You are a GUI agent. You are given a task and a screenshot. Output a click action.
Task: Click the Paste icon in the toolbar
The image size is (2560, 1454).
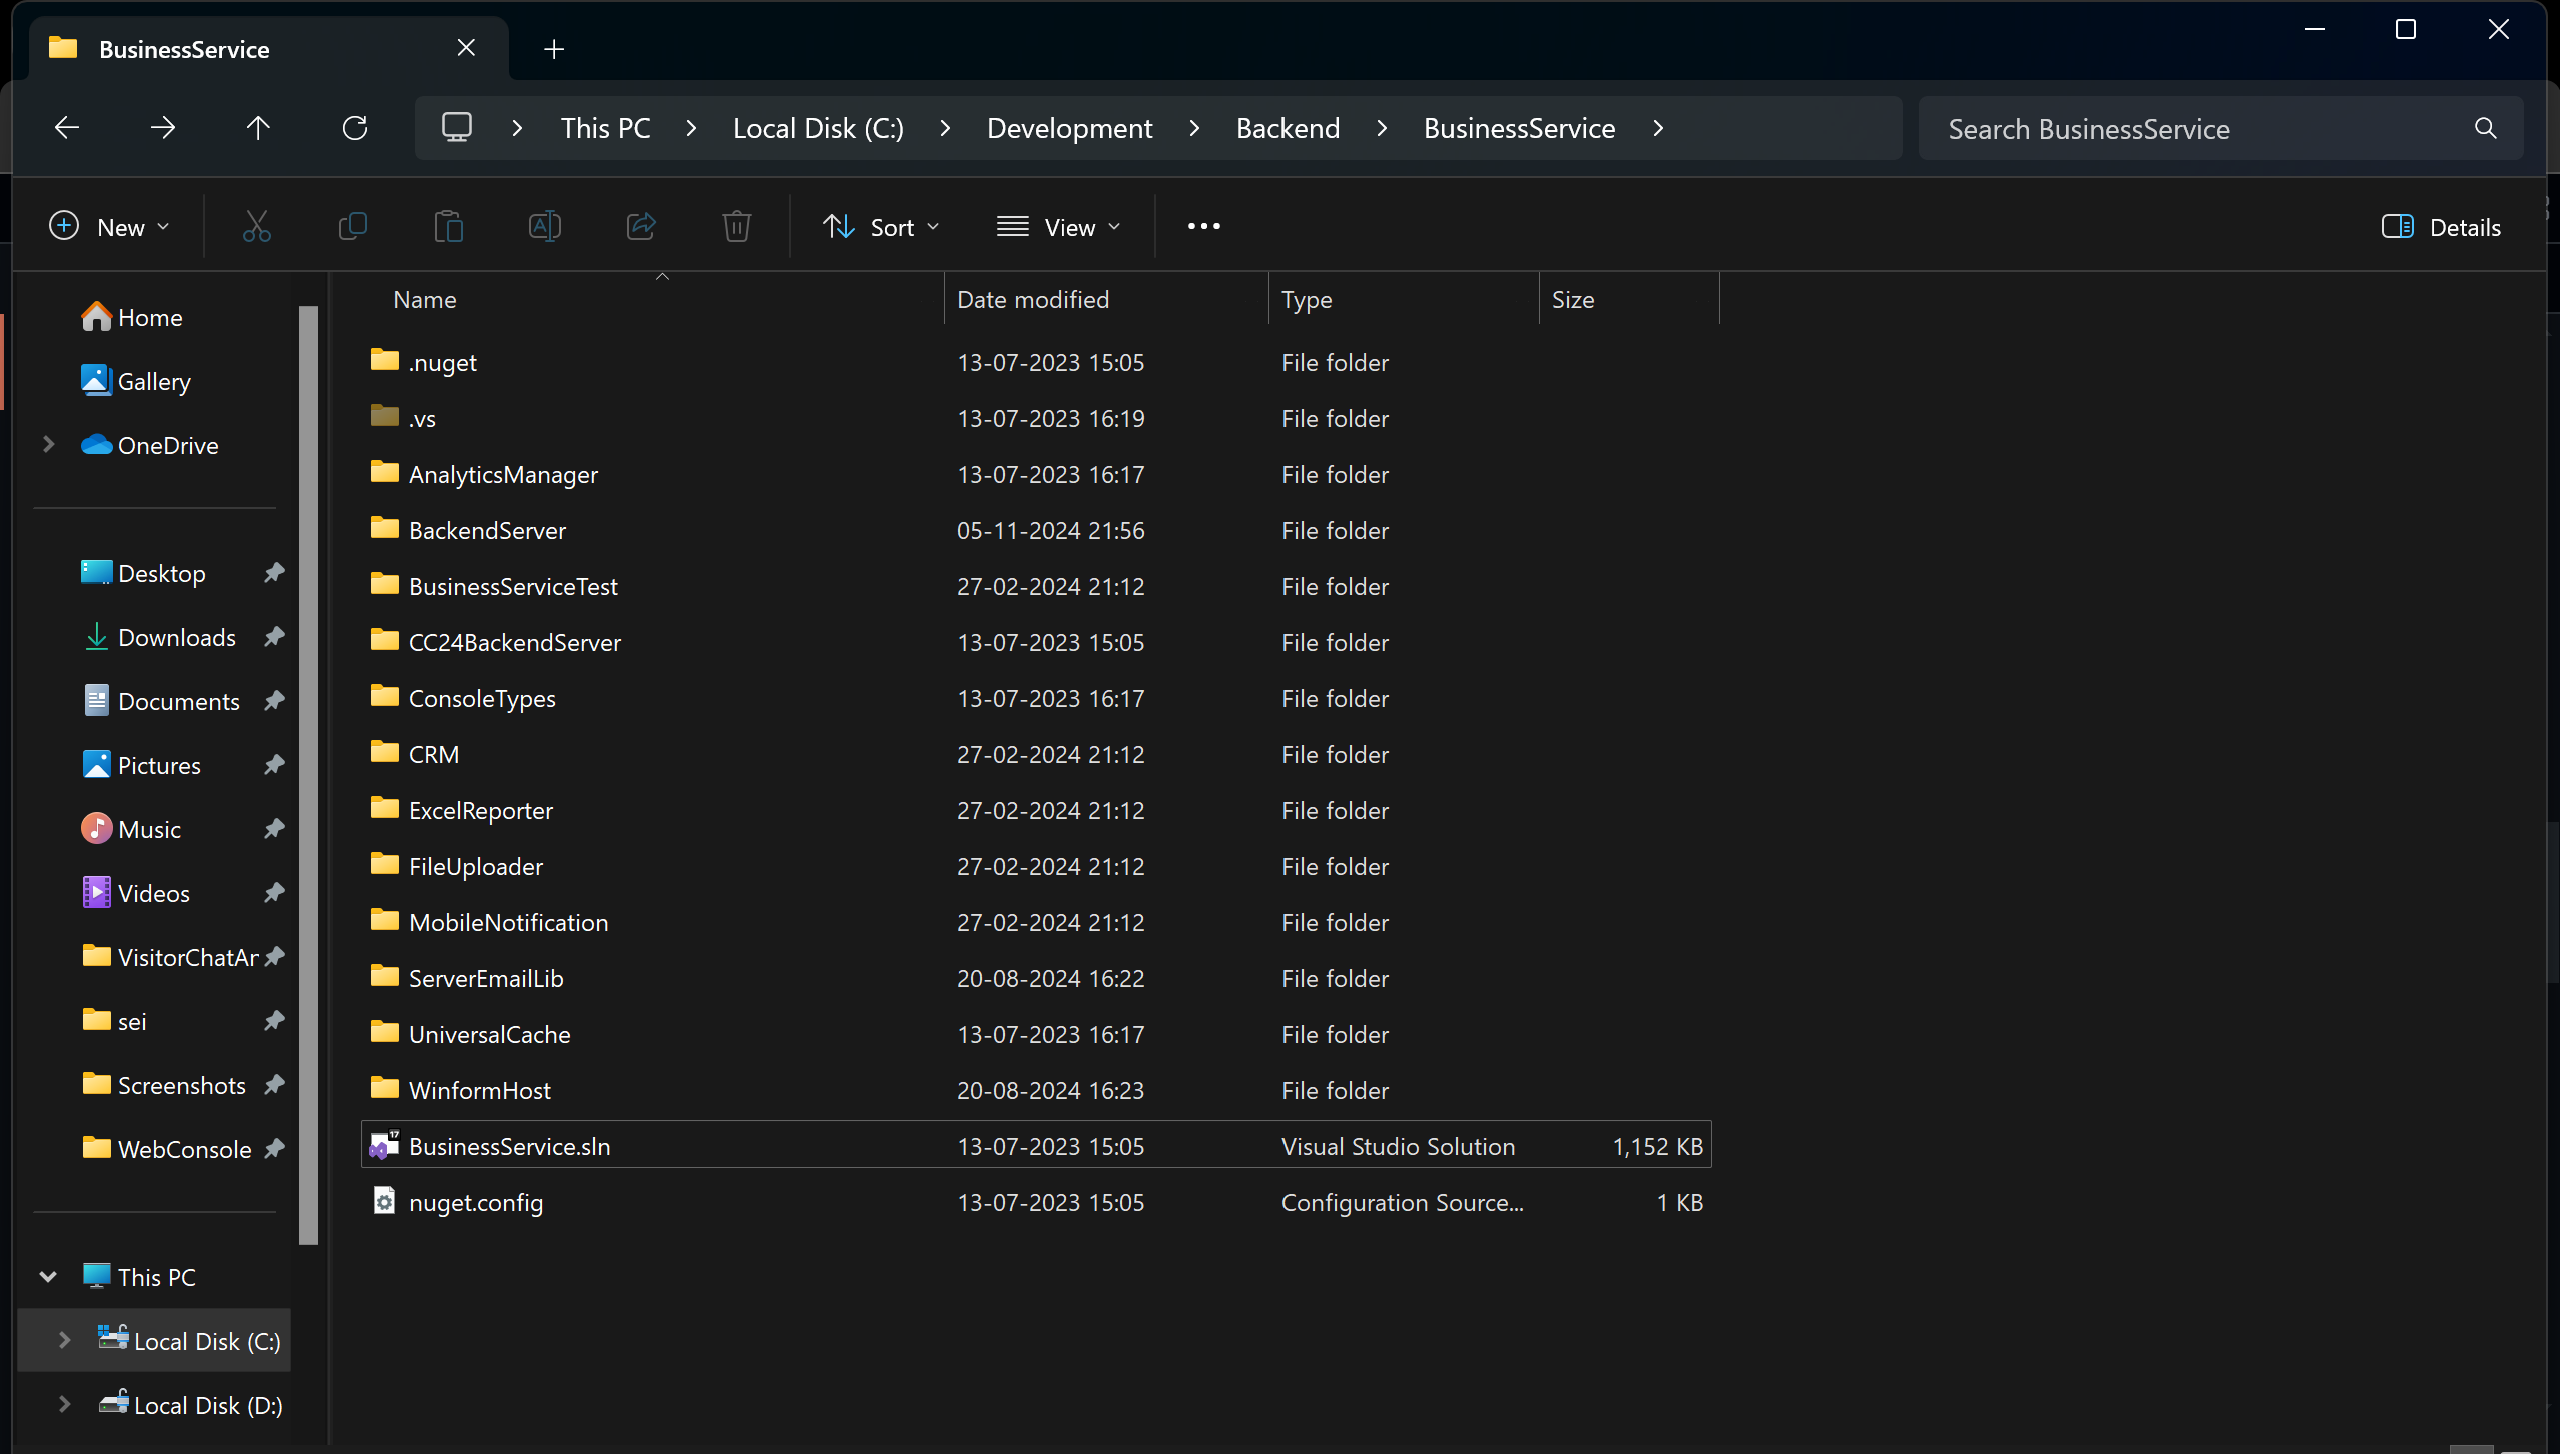coord(449,226)
